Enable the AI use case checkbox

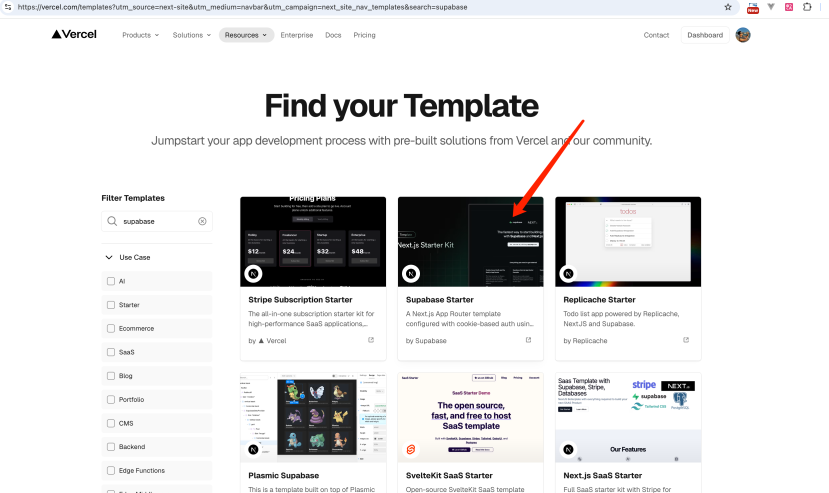111,281
